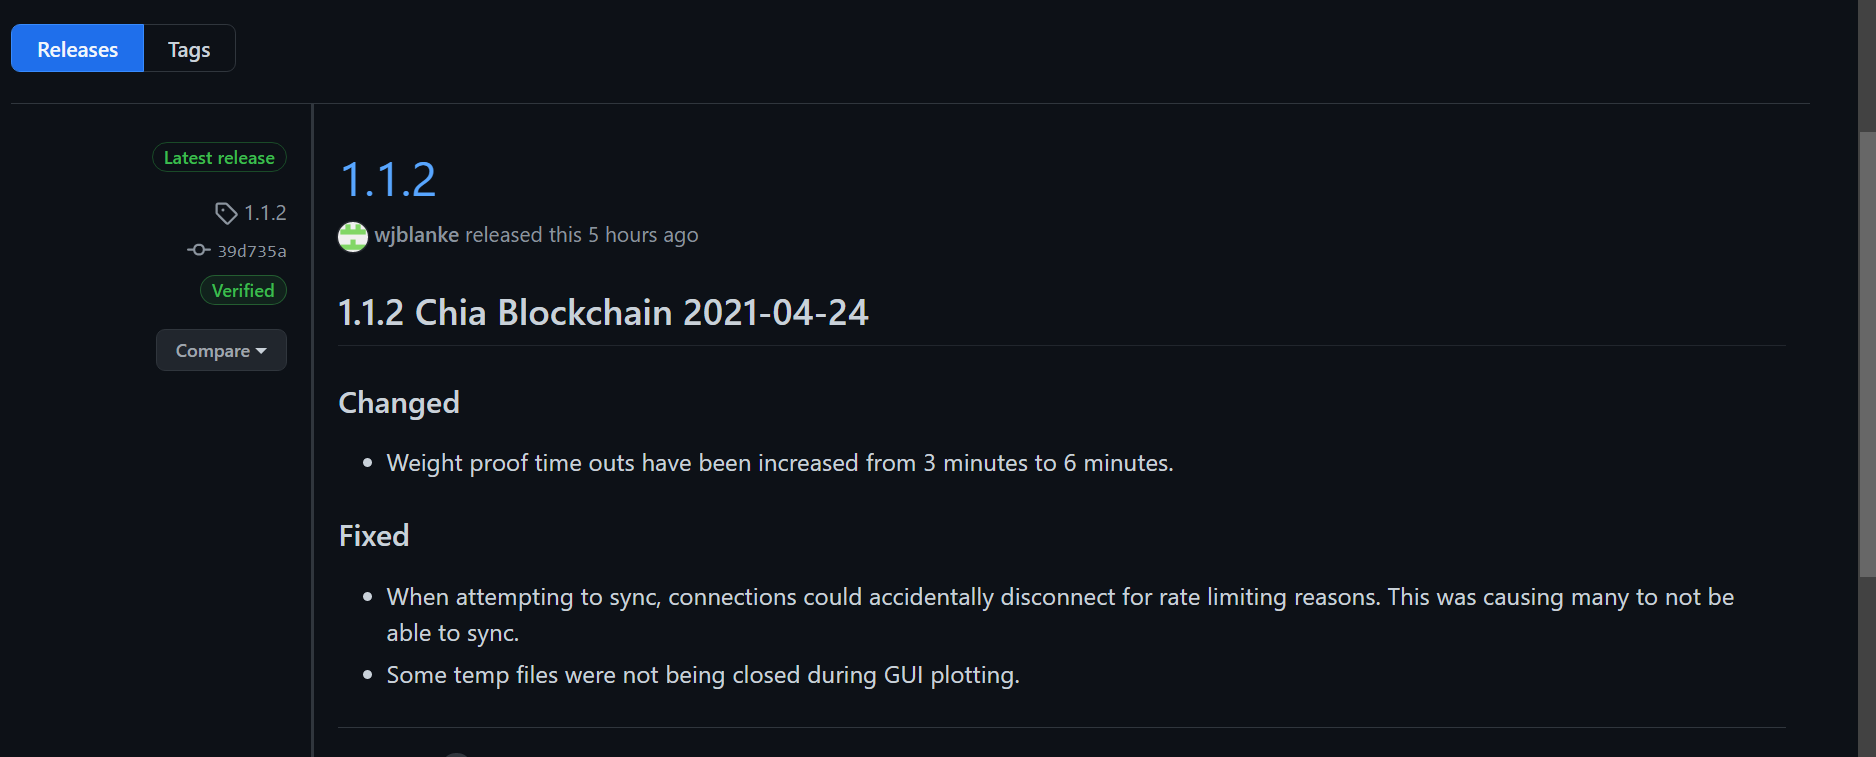Image resolution: width=1876 pixels, height=757 pixels.
Task: Switch to the Tags tab
Action: point(189,49)
